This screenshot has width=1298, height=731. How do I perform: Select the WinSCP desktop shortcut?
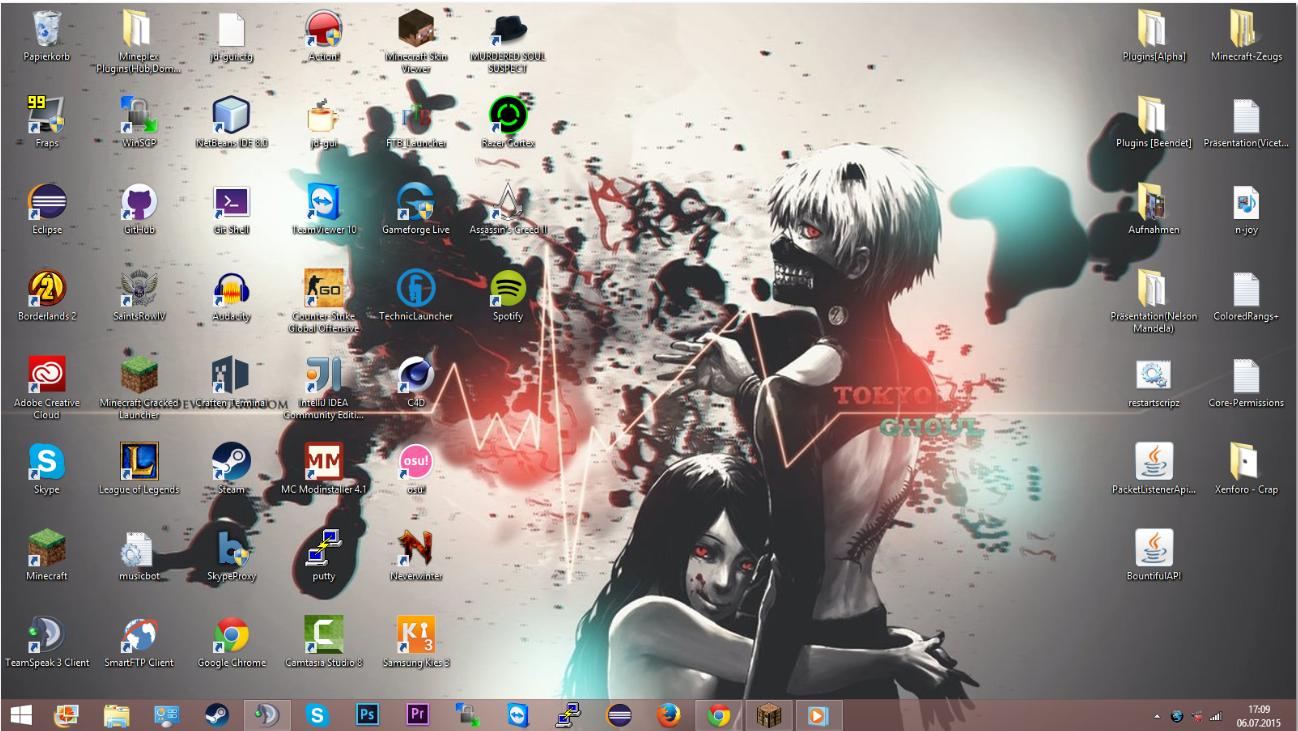pyautogui.click(x=139, y=123)
